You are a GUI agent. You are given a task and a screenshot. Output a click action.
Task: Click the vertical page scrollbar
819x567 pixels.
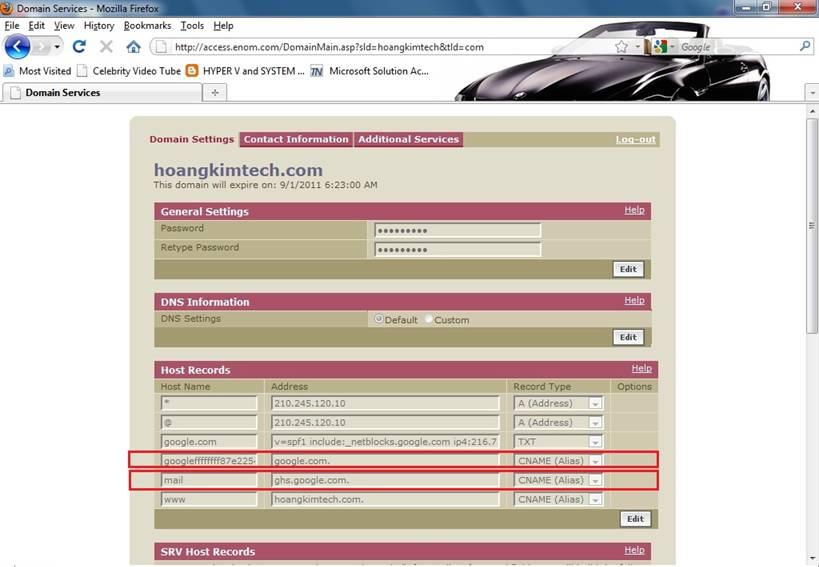[812, 226]
